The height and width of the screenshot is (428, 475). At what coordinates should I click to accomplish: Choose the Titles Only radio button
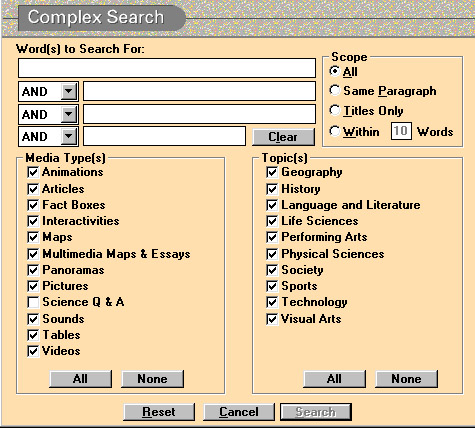click(x=334, y=110)
